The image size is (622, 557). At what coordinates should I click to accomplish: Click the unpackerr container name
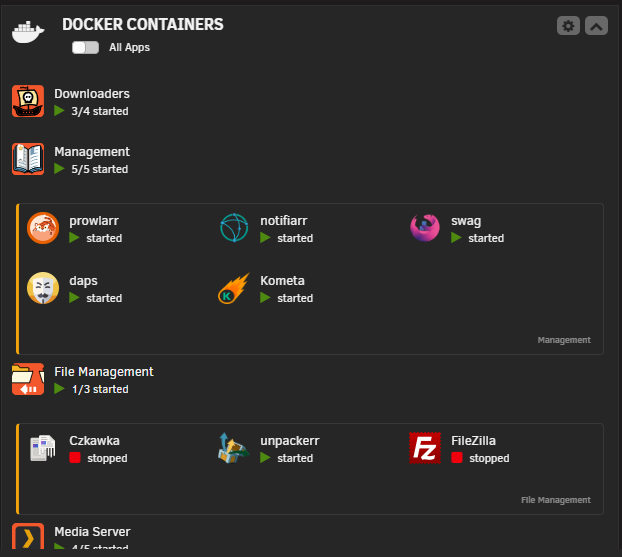pyautogui.click(x=290, y=442)
